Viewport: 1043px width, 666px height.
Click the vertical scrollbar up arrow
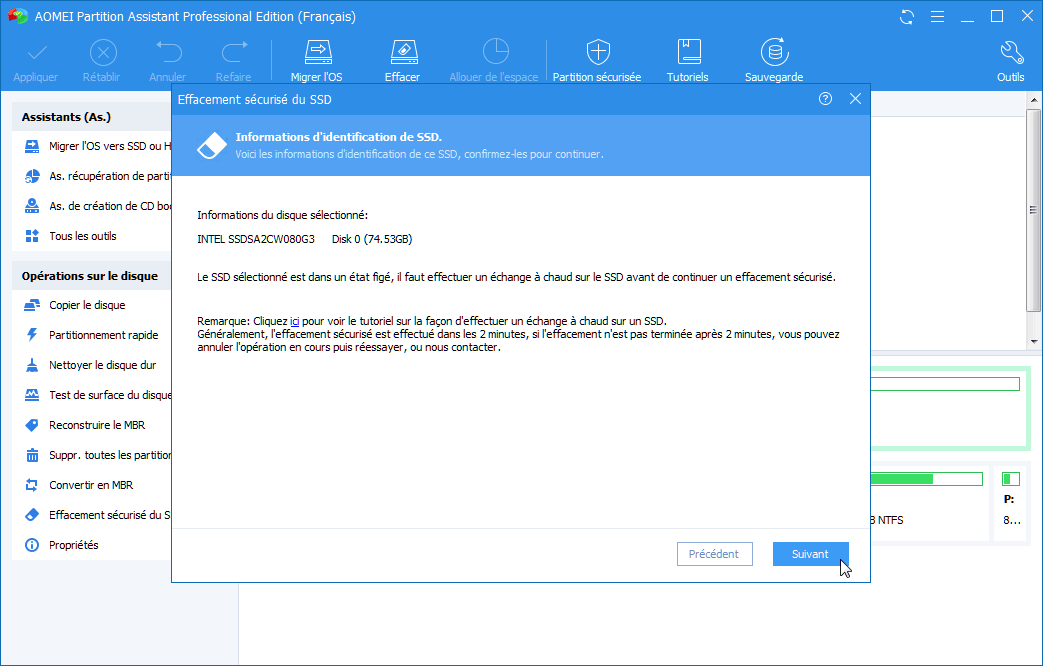1033,100
